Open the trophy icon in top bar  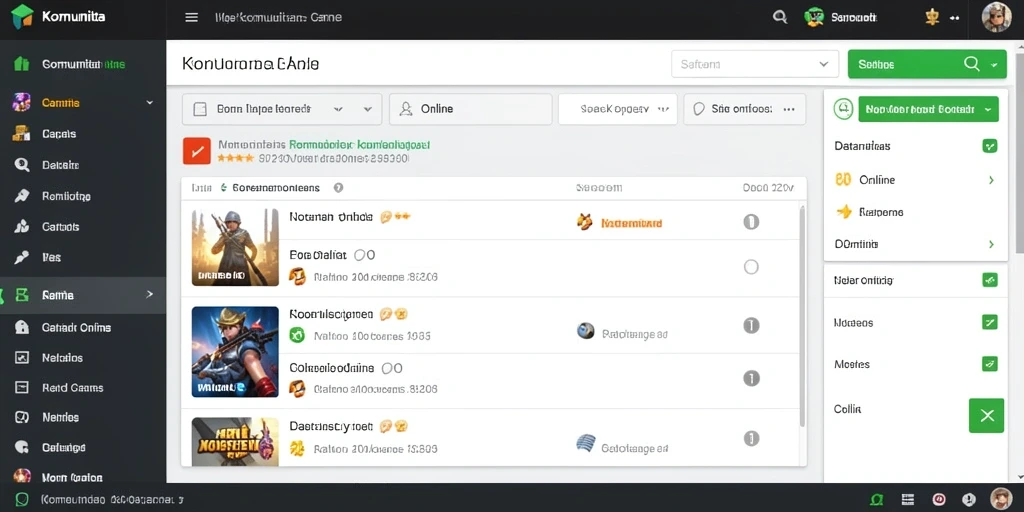932,18
